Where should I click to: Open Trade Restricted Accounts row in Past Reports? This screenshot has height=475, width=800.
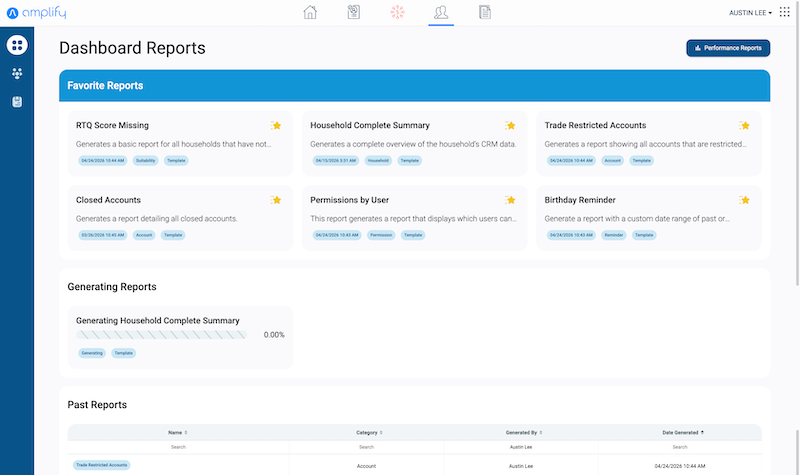tap(102, 465)
